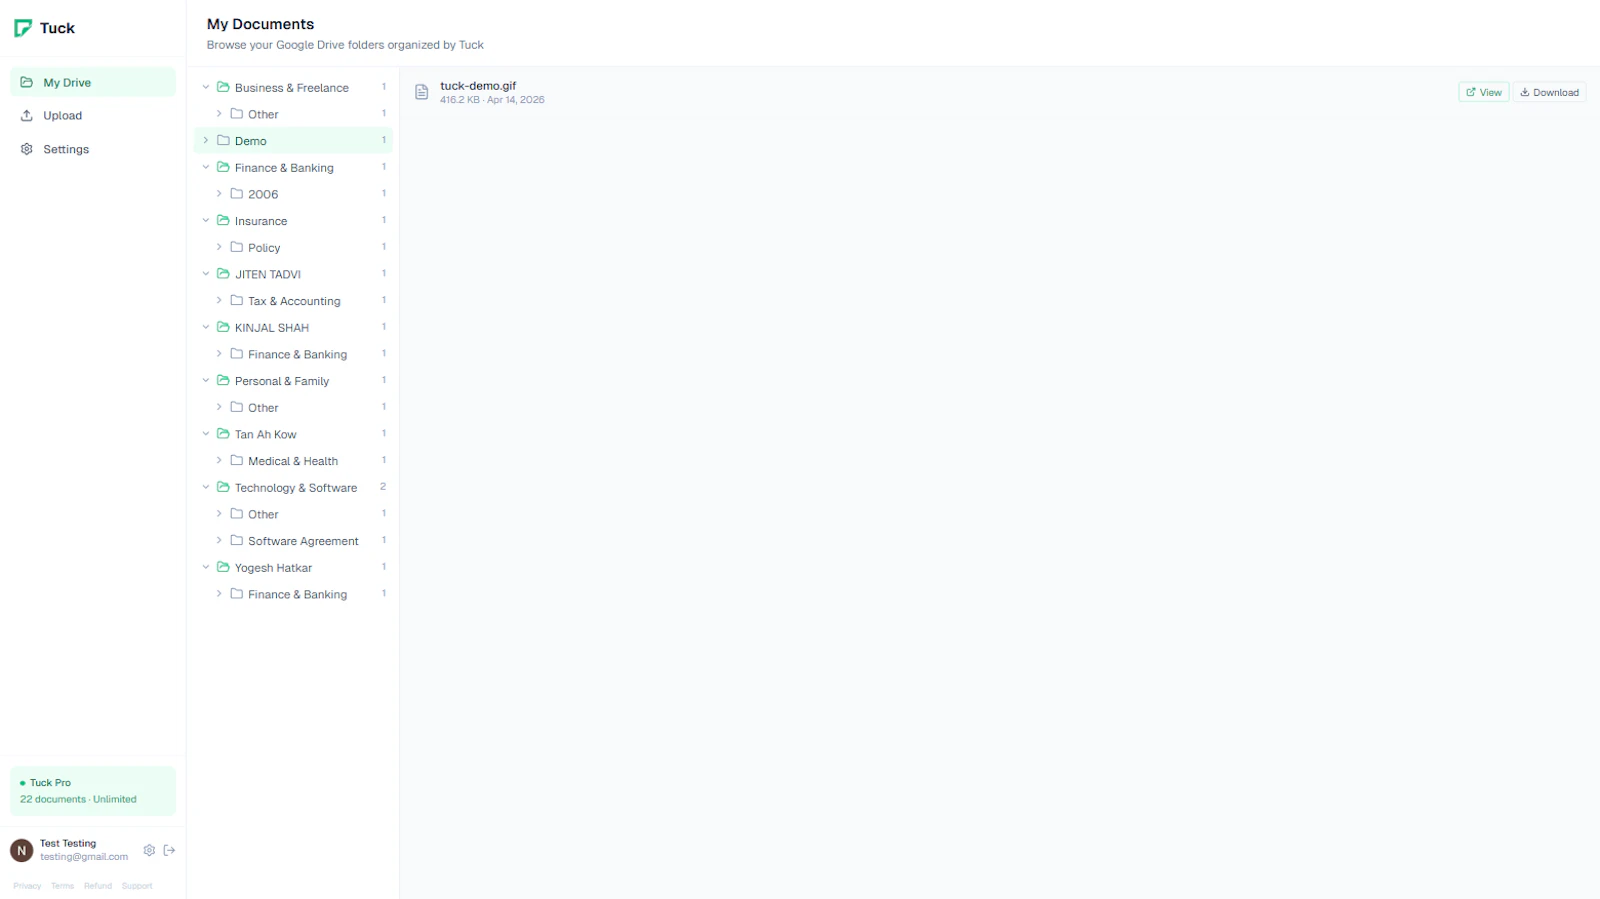Click the Tax & Accounting folder icon
Viewport: 1600px width, 899px height.
[x=237, y=300]
